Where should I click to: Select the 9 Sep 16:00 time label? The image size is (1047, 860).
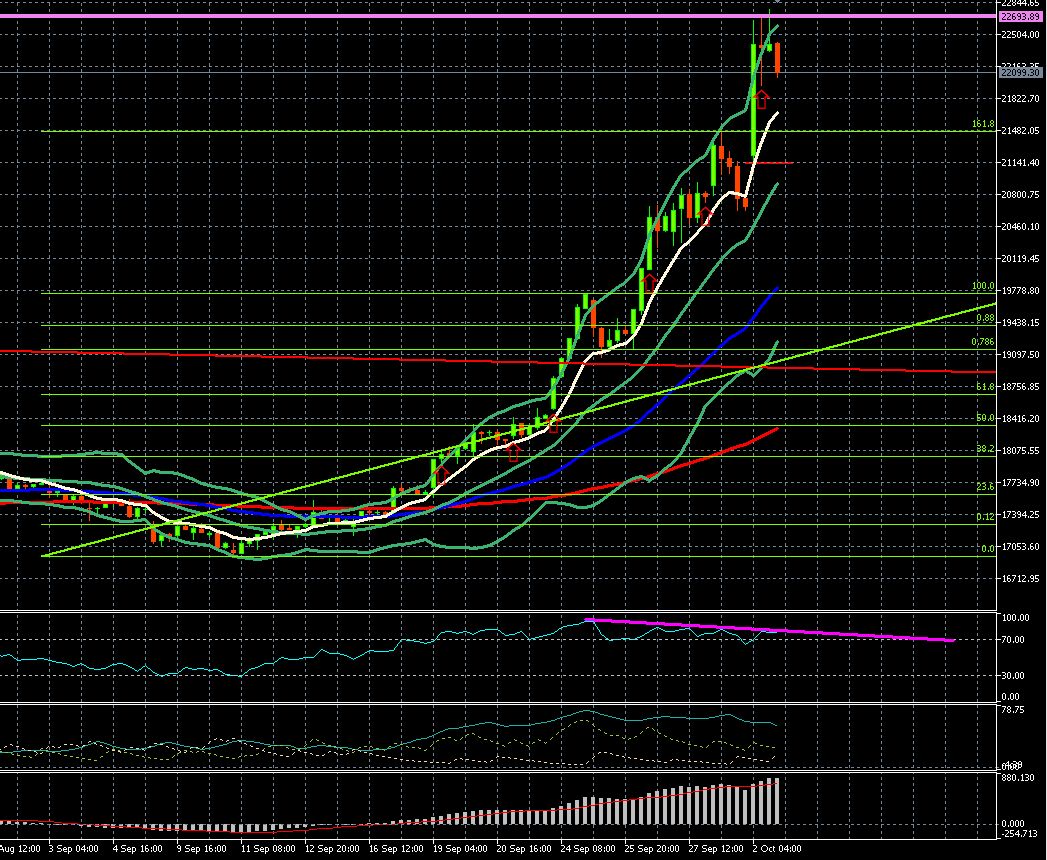click(202, 849)
